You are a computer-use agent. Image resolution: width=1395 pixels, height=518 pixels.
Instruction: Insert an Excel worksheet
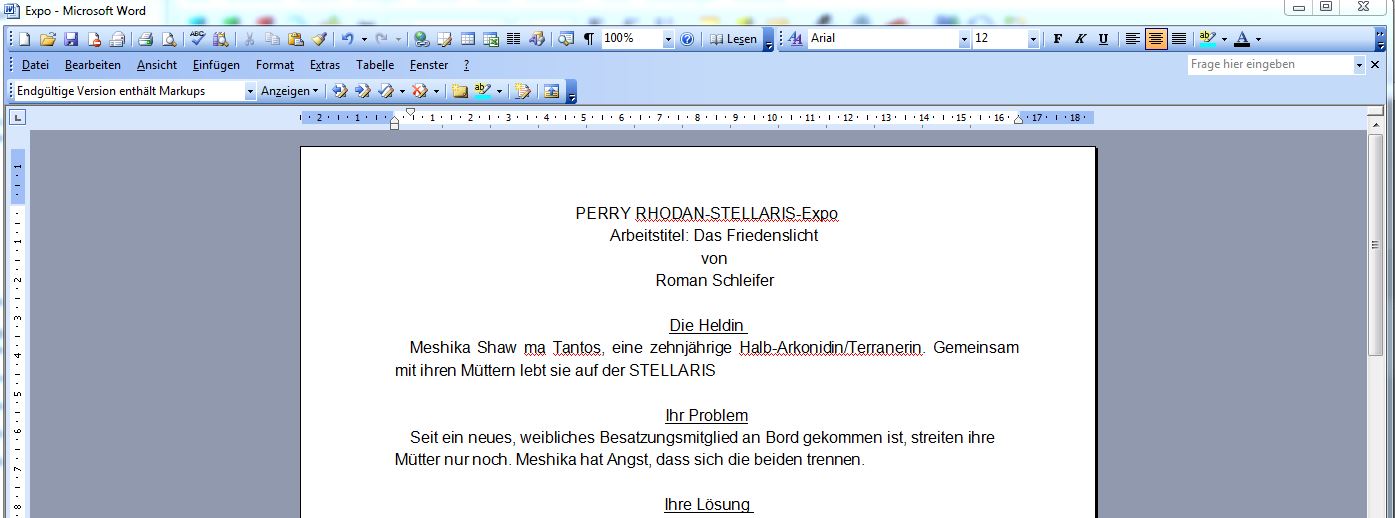coord(491,39)
